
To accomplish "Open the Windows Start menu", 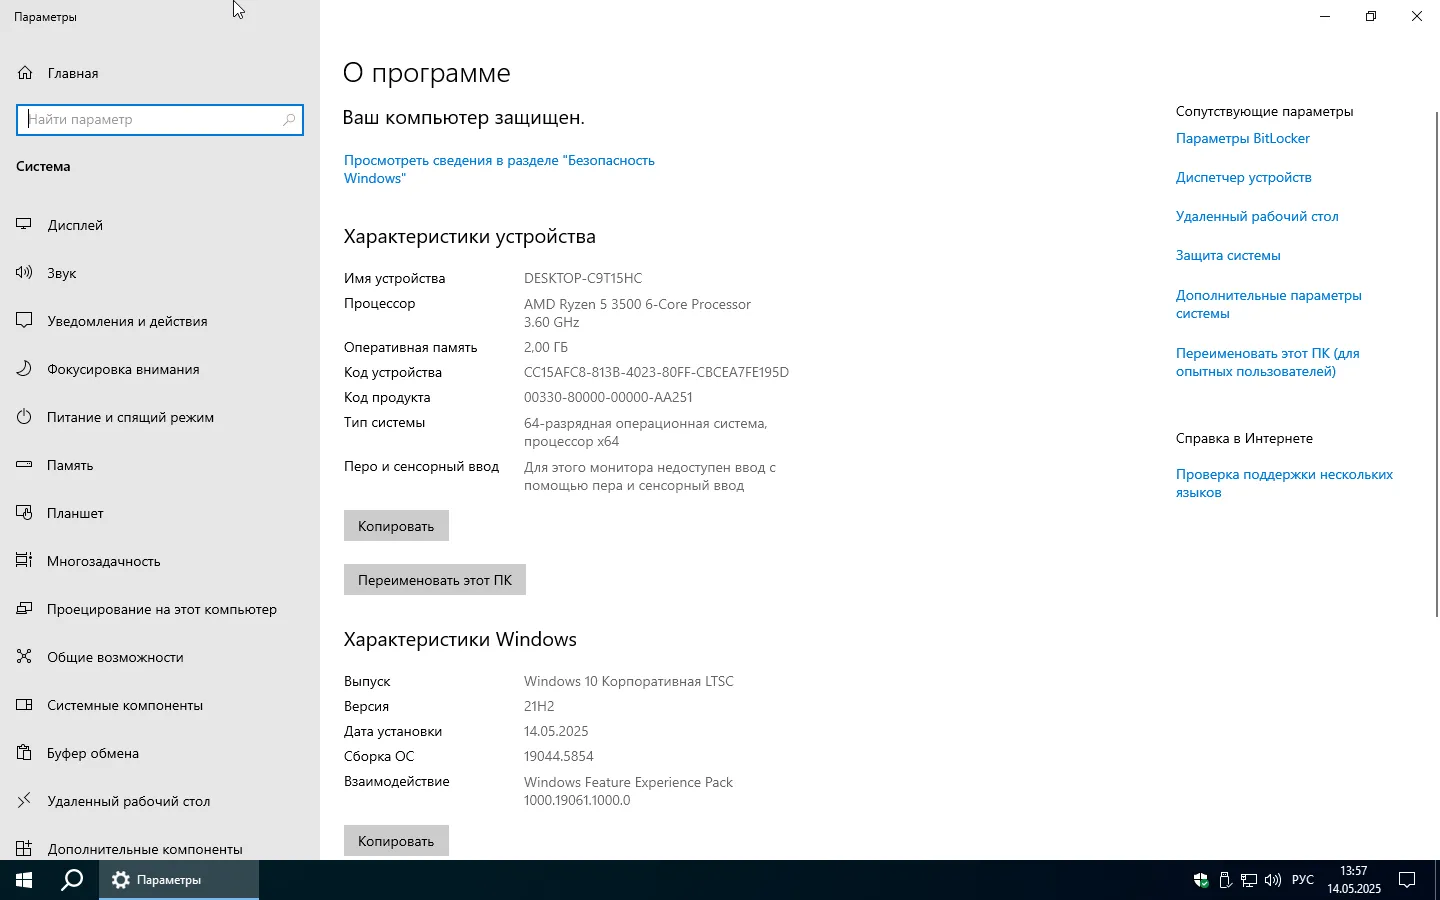I will pyautogui.click(x=24, y=880).
